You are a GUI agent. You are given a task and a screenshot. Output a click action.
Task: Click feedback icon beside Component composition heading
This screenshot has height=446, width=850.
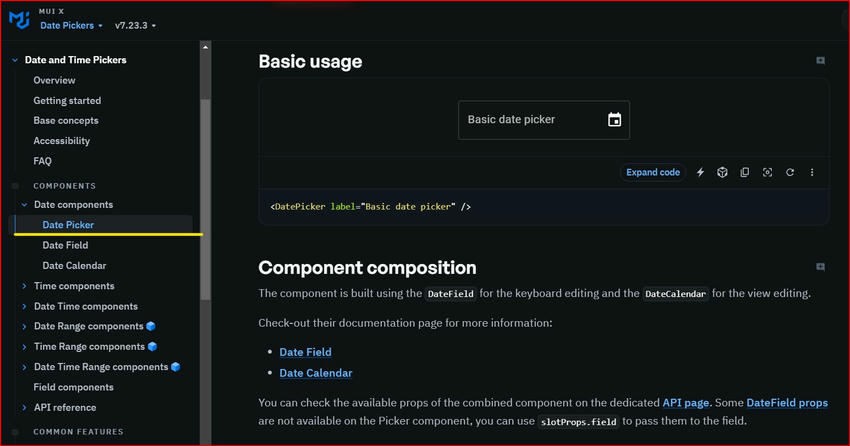pos(820,267)
